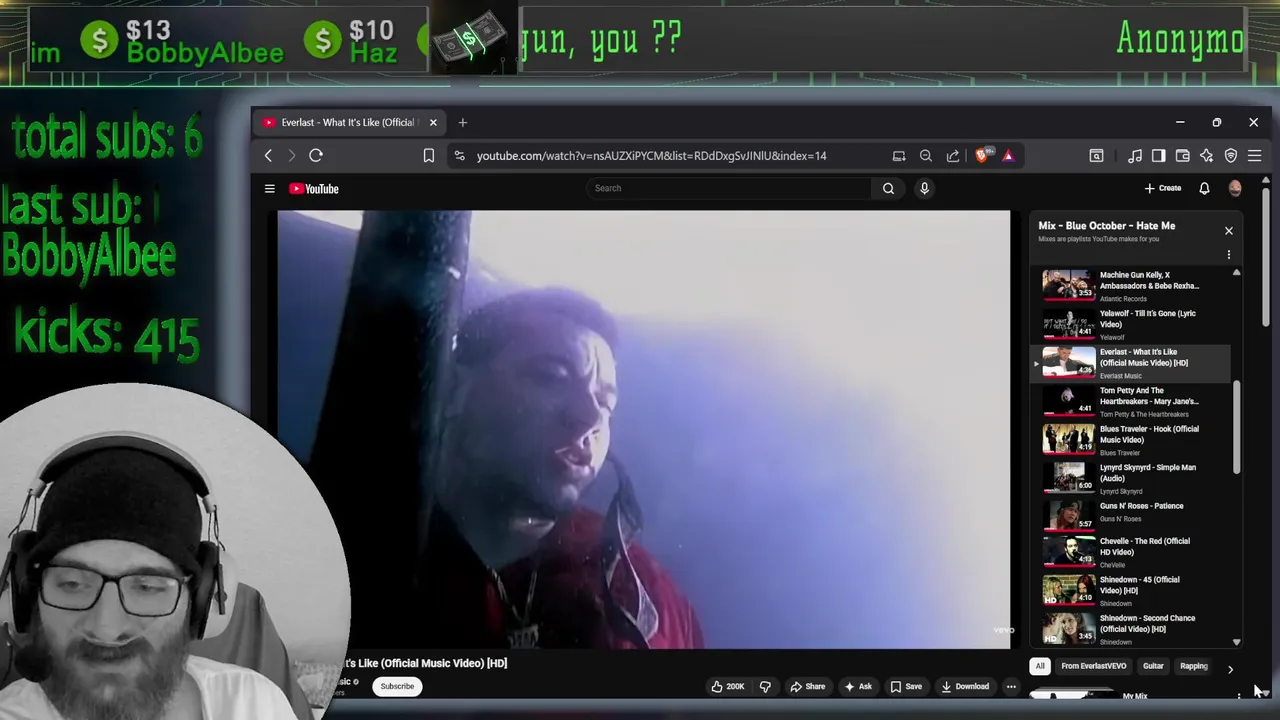Open more actions ellipsis under video

tap(1011, 686)
